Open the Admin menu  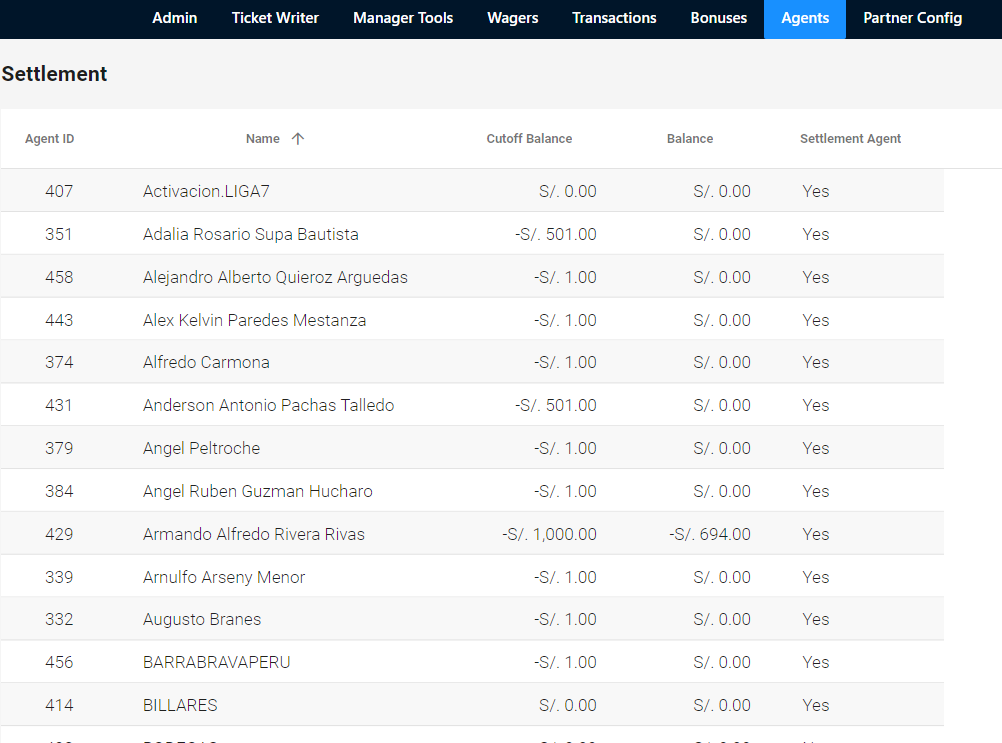pos(175,18)
